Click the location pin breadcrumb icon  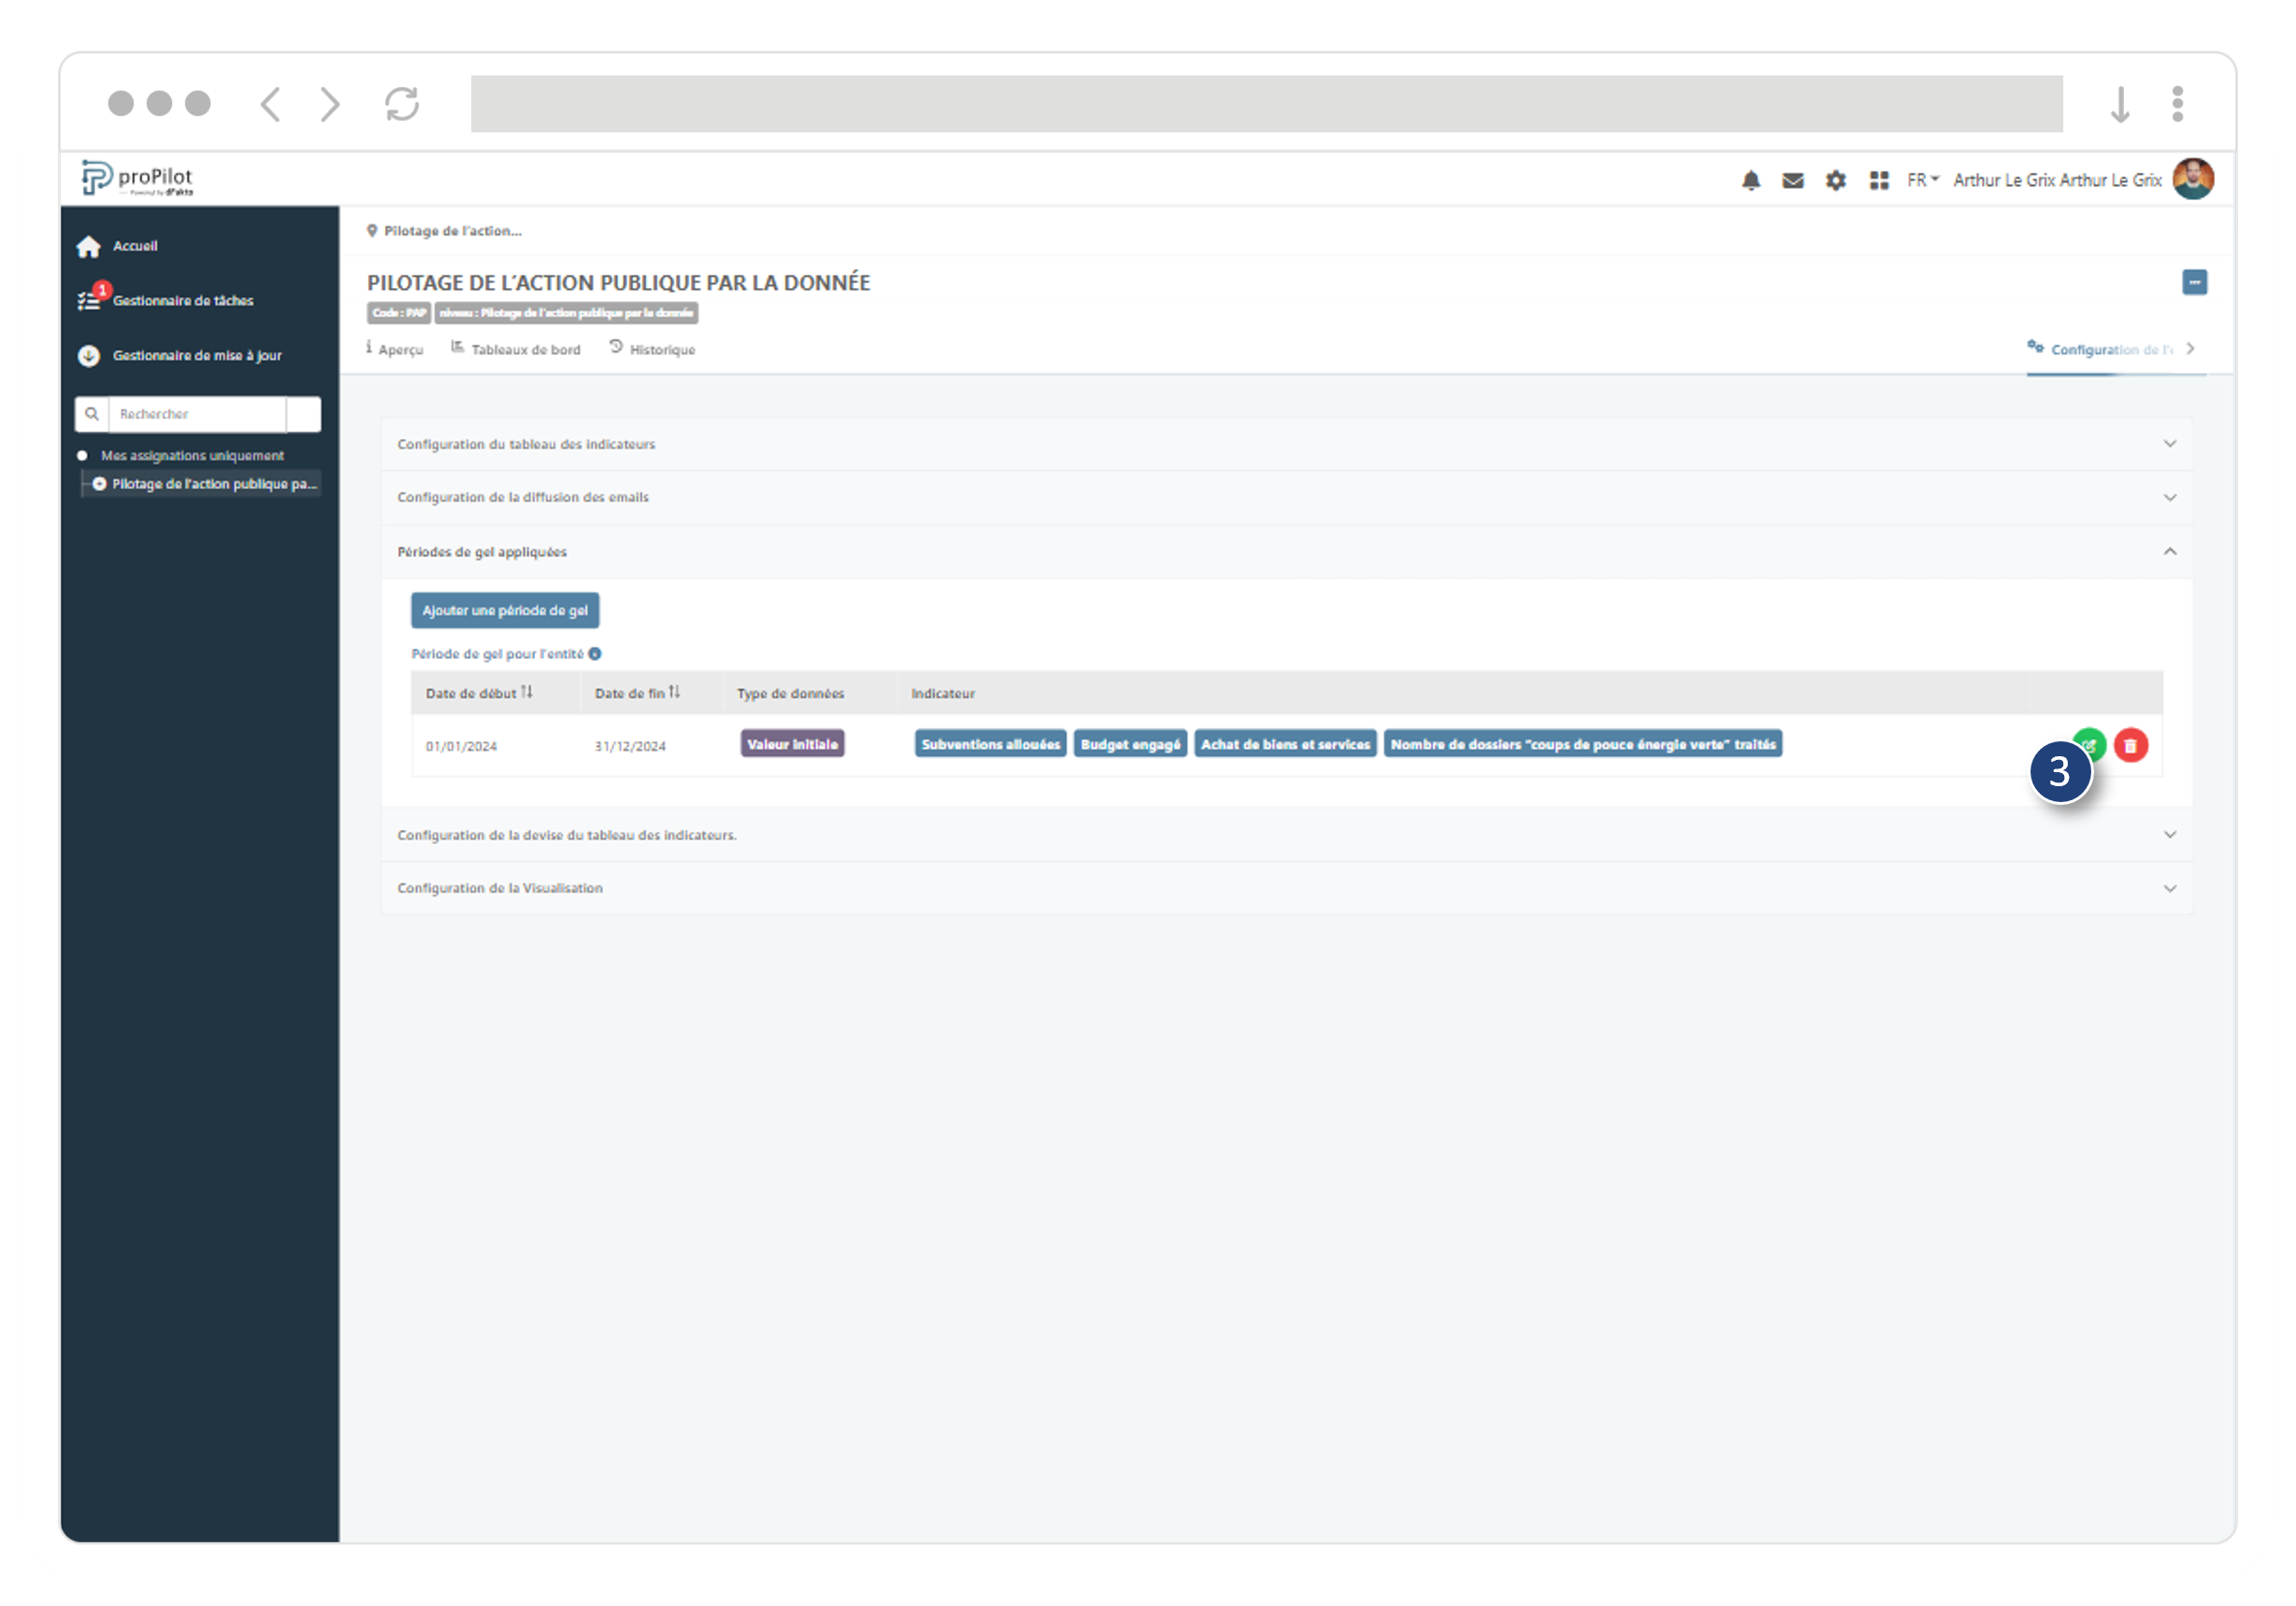pos(372,231)
